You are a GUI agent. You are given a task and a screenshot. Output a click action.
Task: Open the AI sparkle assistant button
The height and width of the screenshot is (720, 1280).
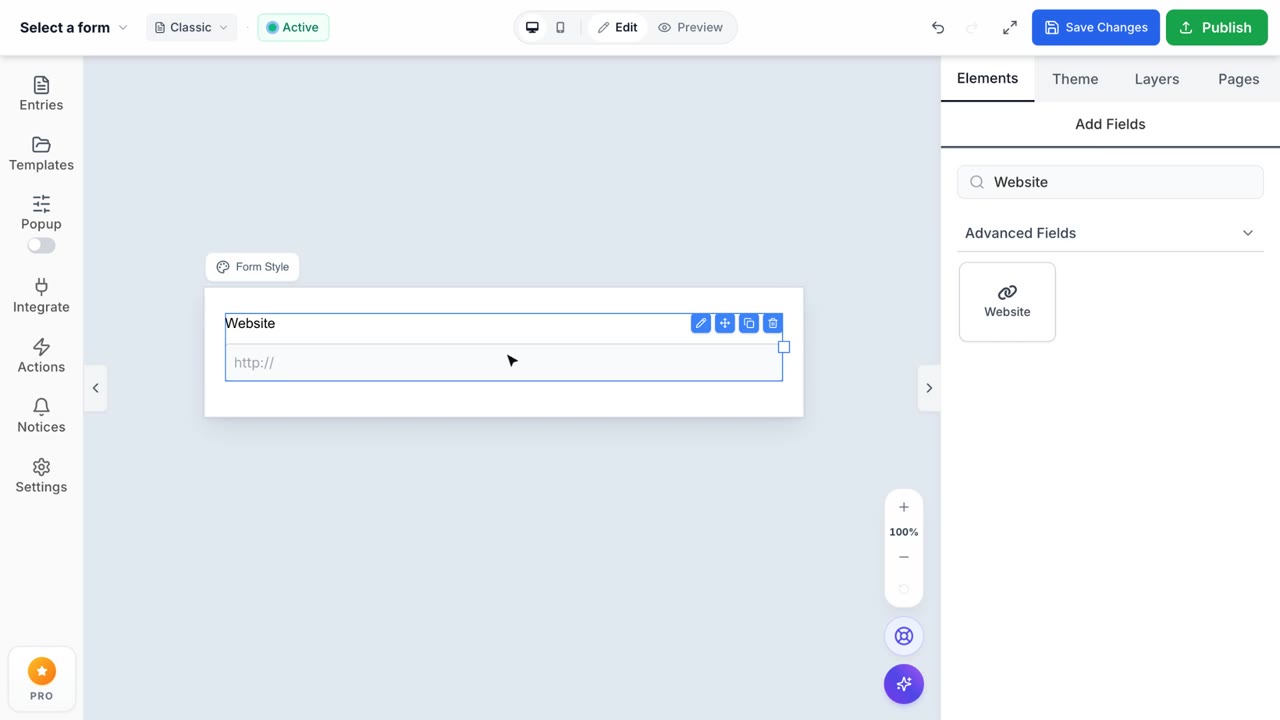click(x=904, y=684)
